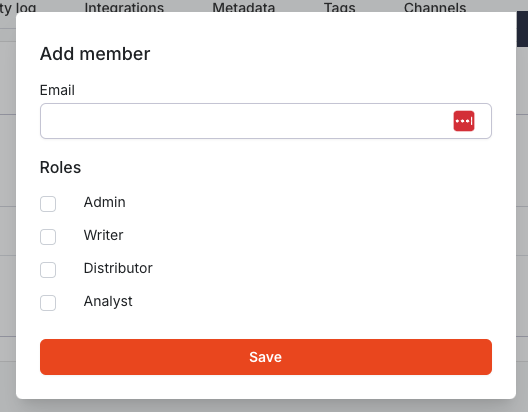Image resolution: width=528 pixels, height=412 pixels.
Task: Click the red password manager icon in Email field
Action: tap(464, 121)
